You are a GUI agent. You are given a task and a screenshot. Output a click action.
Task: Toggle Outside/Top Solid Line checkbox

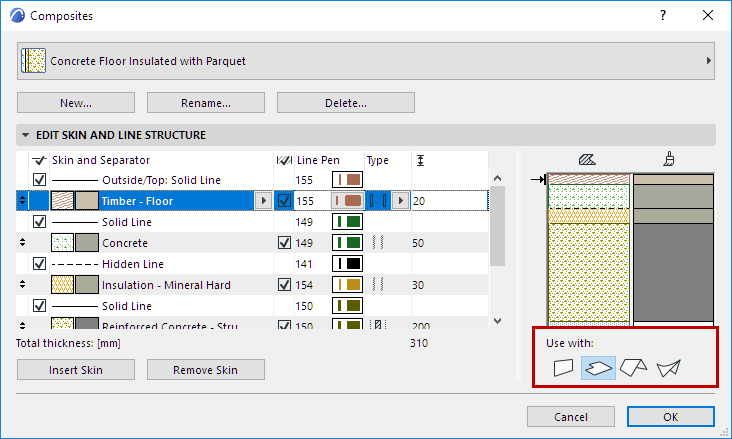[x=40, y=180]
